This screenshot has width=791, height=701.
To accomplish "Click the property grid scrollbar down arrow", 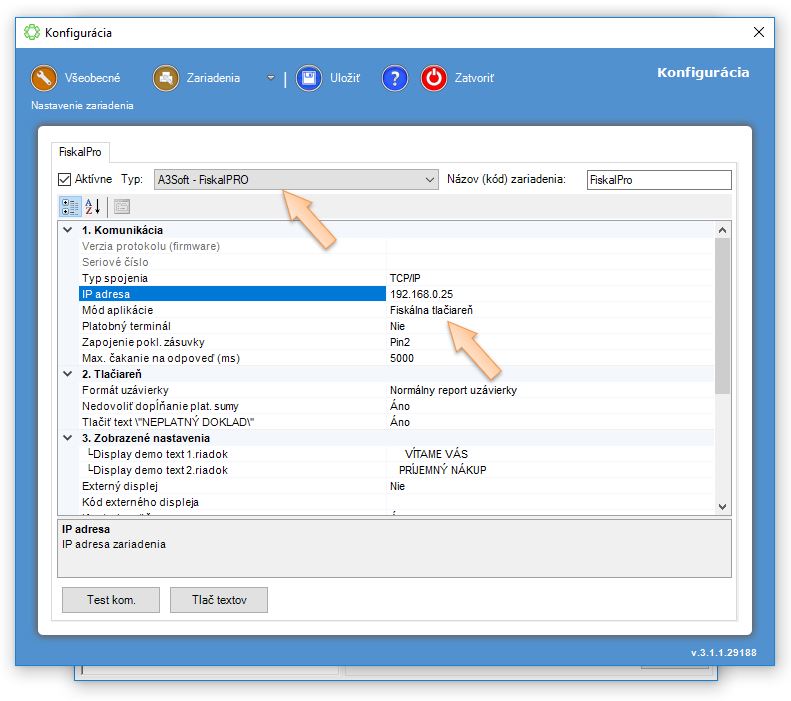I will (724, 507).
